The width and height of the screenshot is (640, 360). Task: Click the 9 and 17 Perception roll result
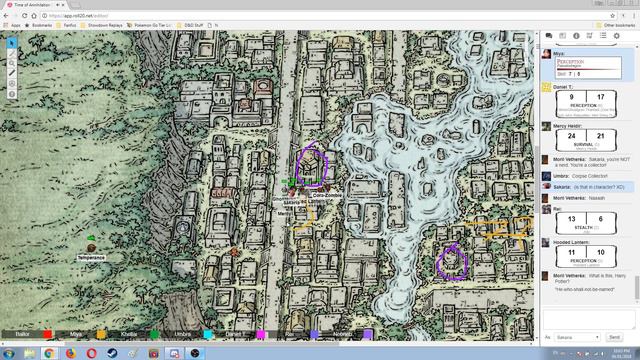pos(586,104)
